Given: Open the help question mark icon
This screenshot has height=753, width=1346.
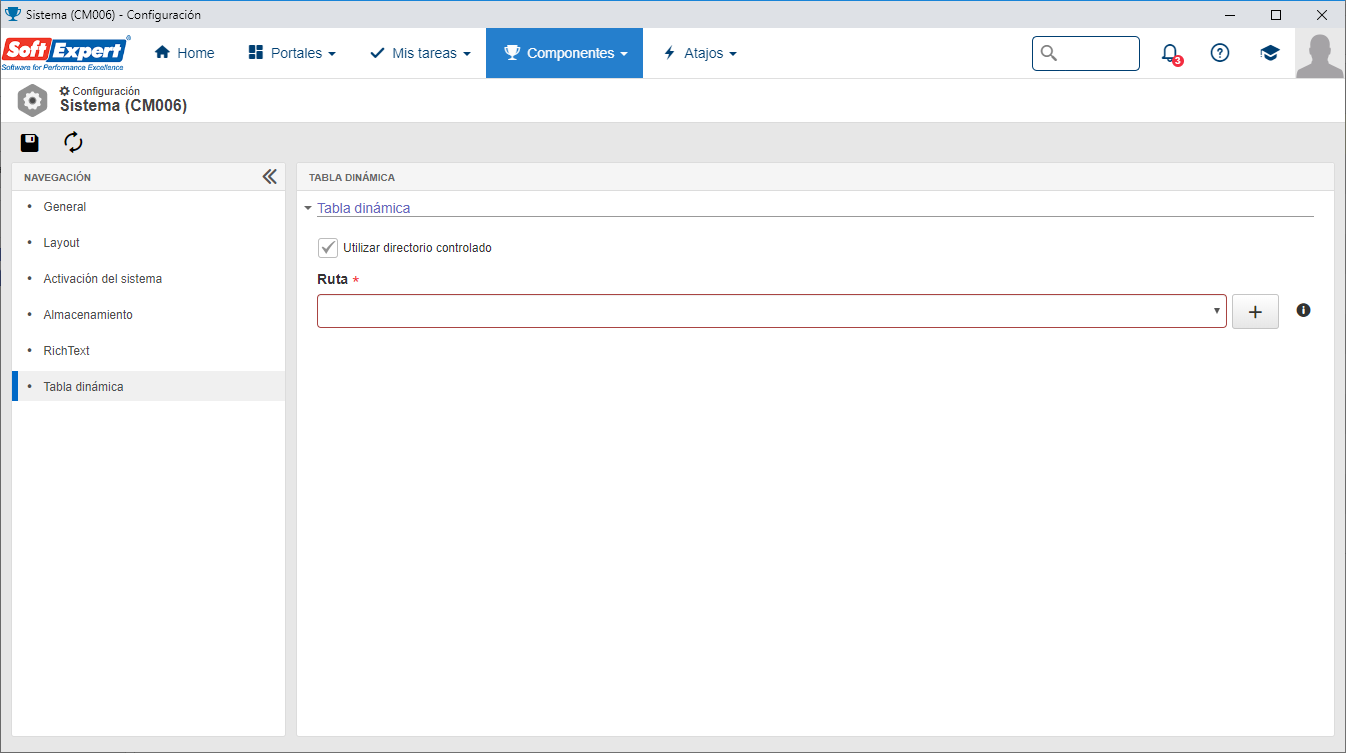Looking at the screenshot, I should [1220, 53].
